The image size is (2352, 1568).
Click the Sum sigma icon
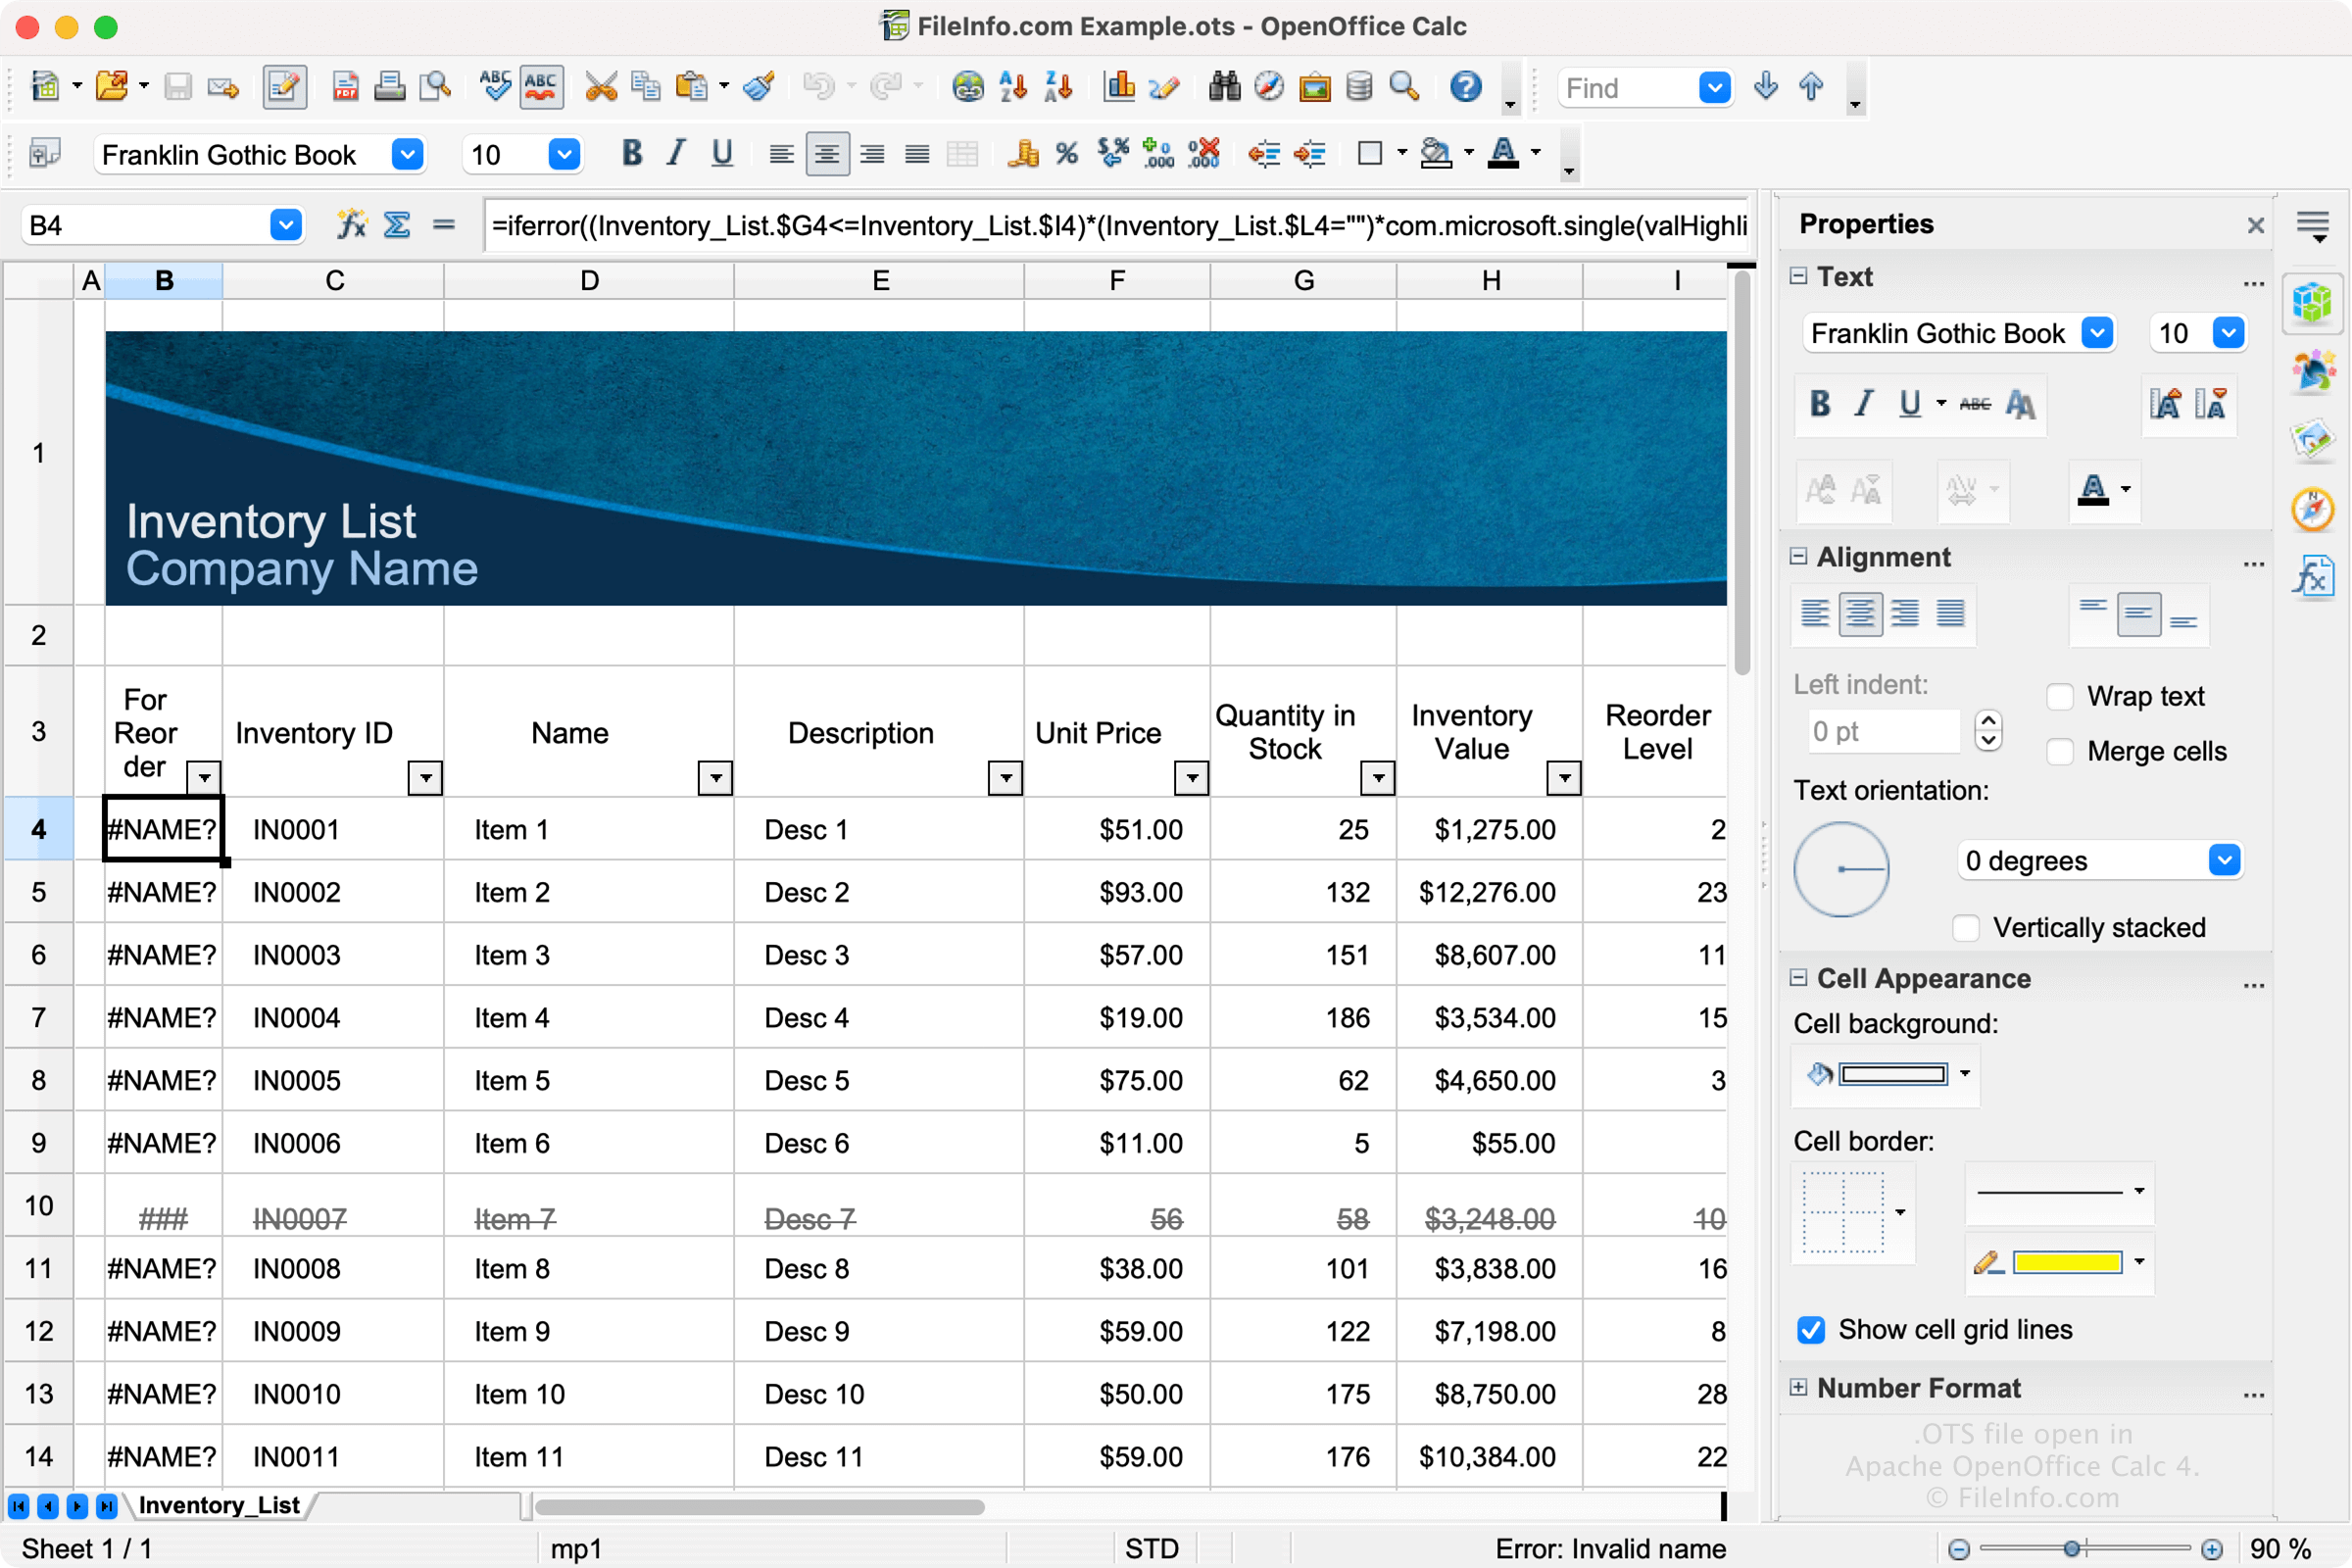click(x=397, y=224)
